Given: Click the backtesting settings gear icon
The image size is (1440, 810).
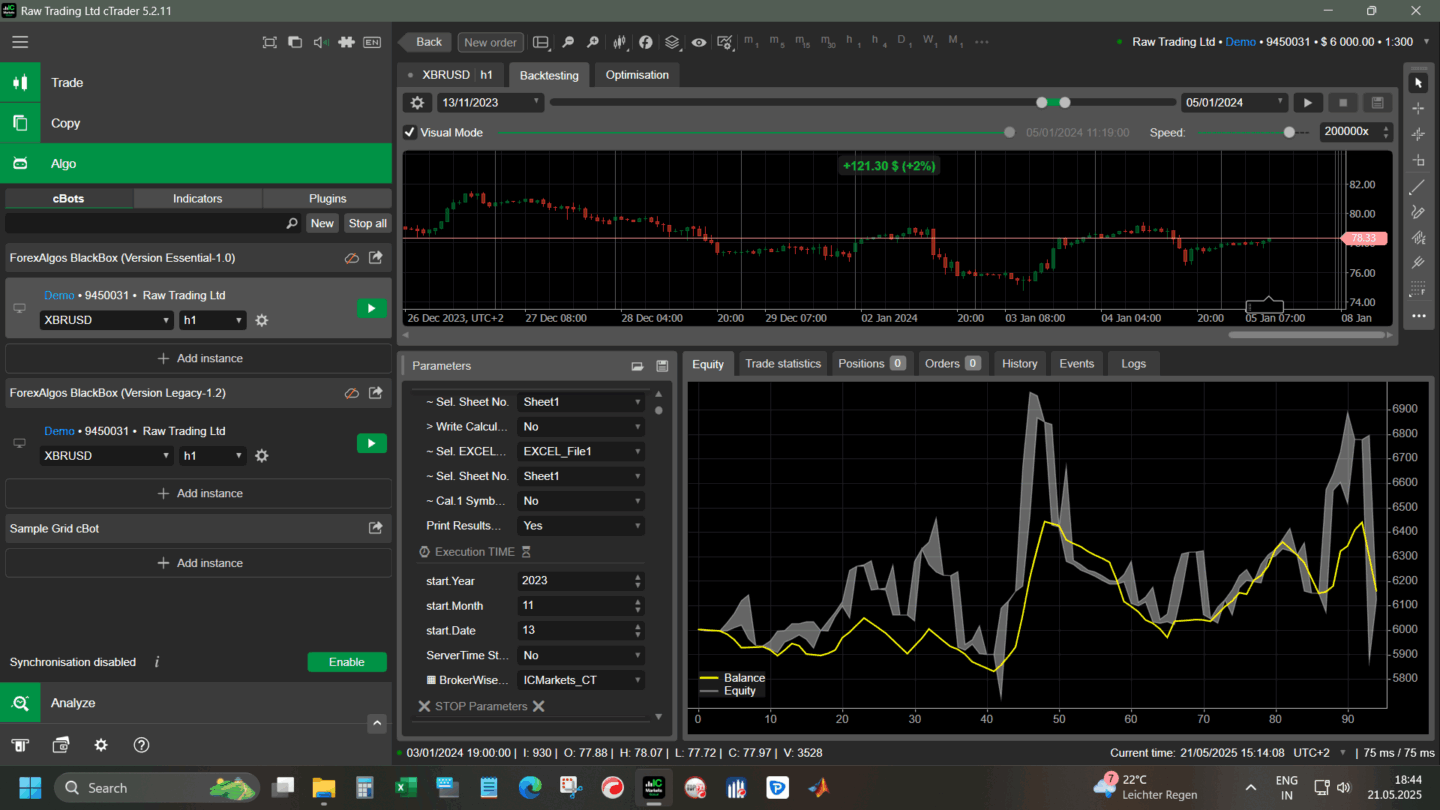Looking at the screenshot, I should (x=418, y=102).
